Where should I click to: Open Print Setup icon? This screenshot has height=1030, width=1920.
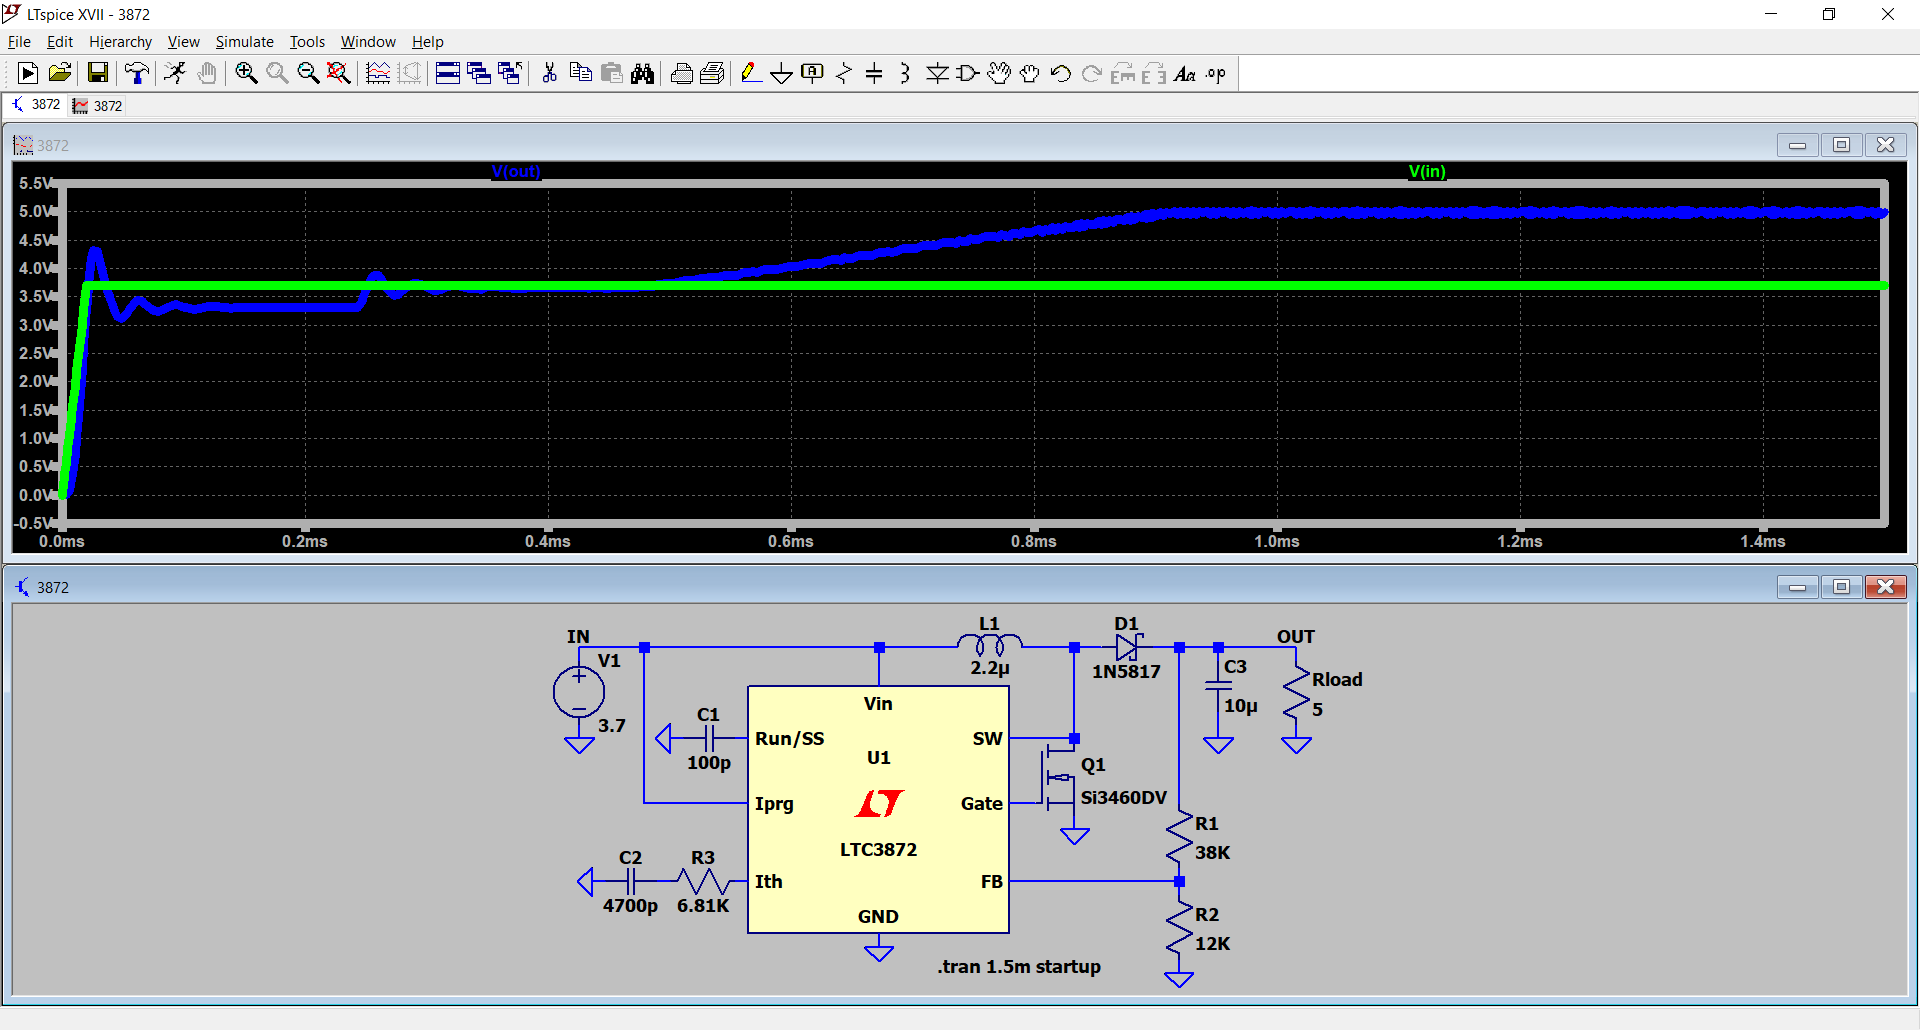[681, 73]
